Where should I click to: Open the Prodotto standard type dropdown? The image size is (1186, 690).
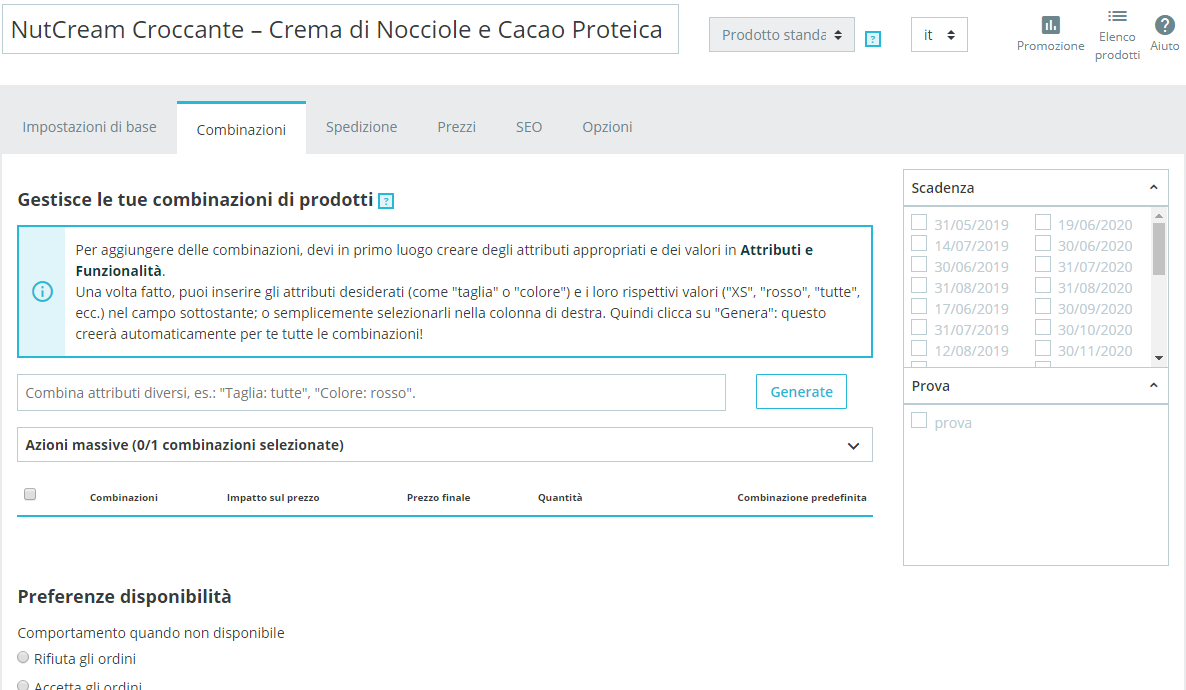coord(781,35)
